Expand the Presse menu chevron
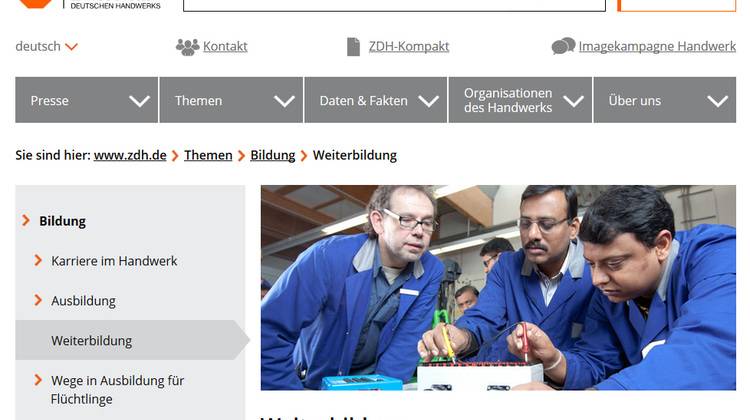Image resolution: width=750 pixels, height=420 pixels. [x=139, y=101]
